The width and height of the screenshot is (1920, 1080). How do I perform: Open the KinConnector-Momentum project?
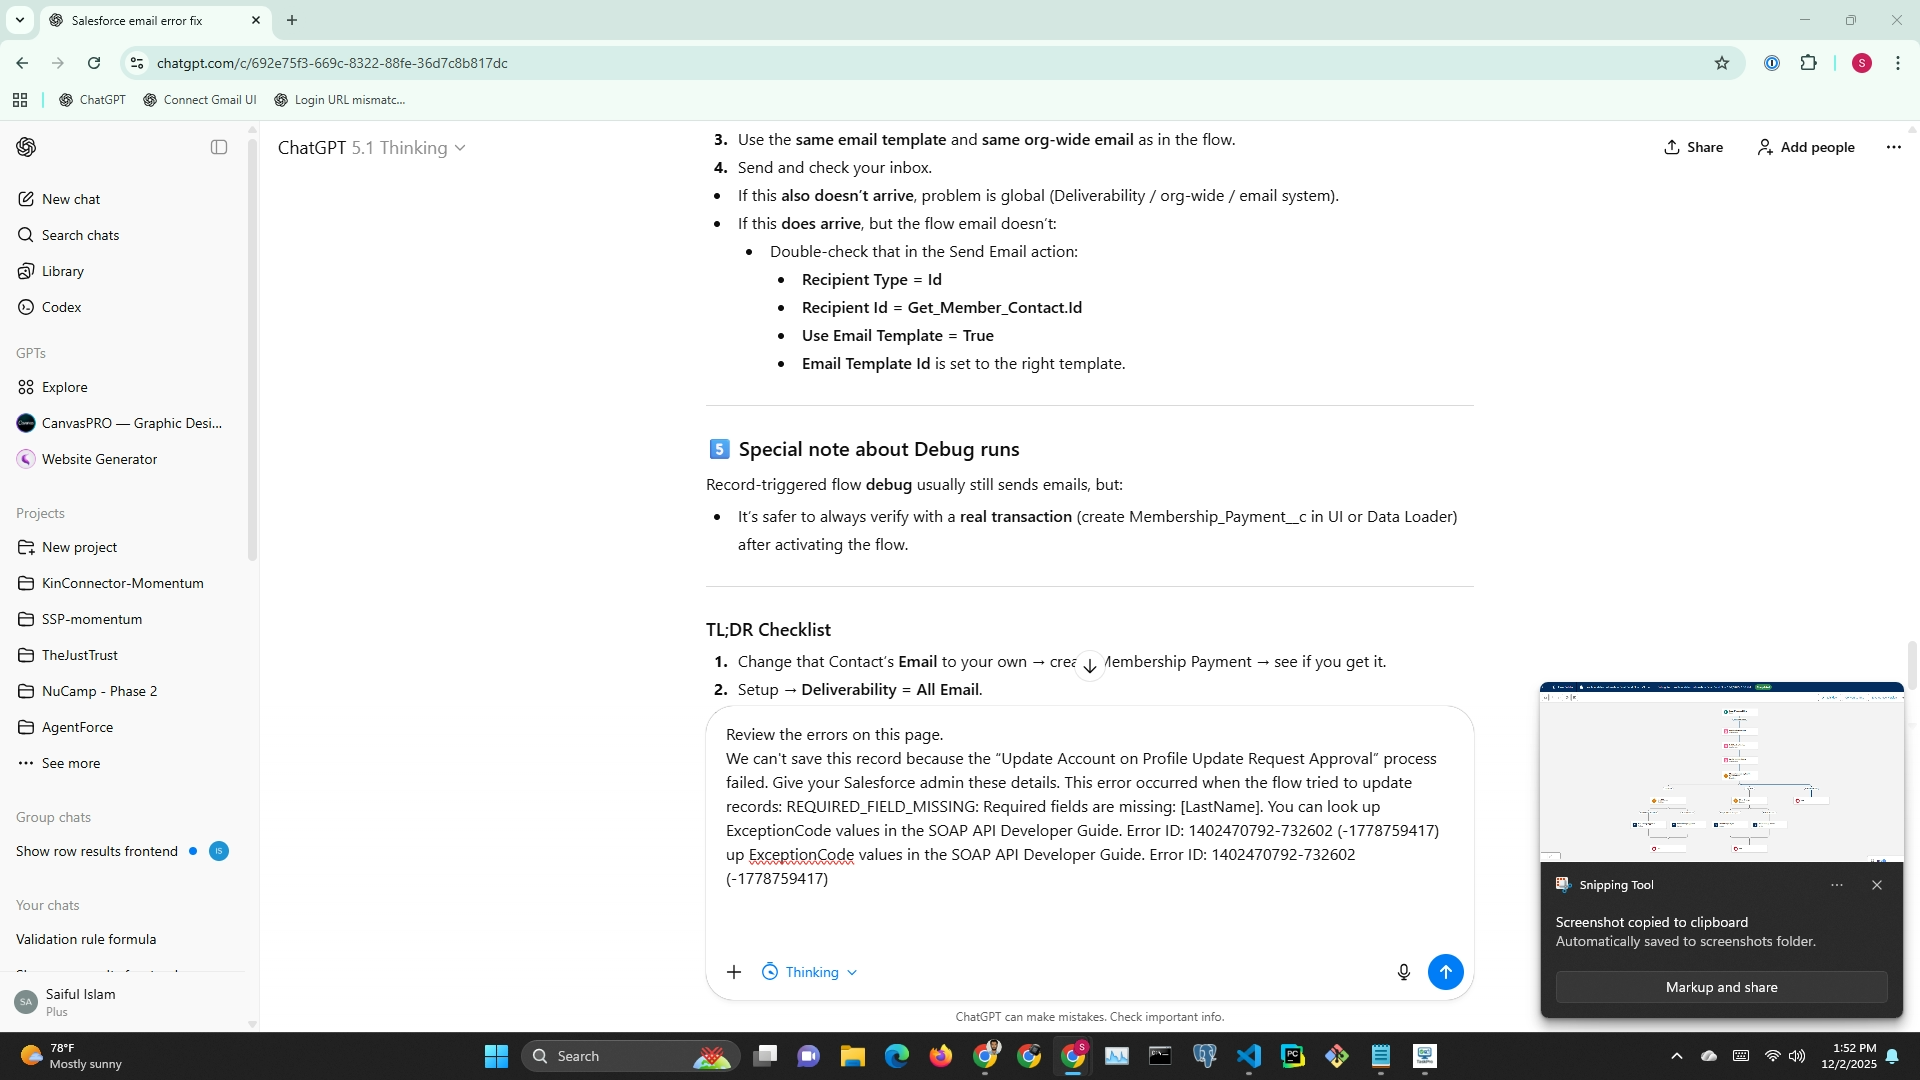click(122, 583)
